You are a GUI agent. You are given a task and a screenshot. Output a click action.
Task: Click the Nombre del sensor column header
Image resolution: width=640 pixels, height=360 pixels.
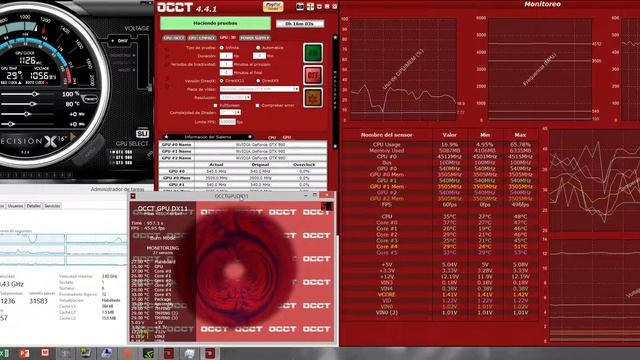[x=386, y=135]
